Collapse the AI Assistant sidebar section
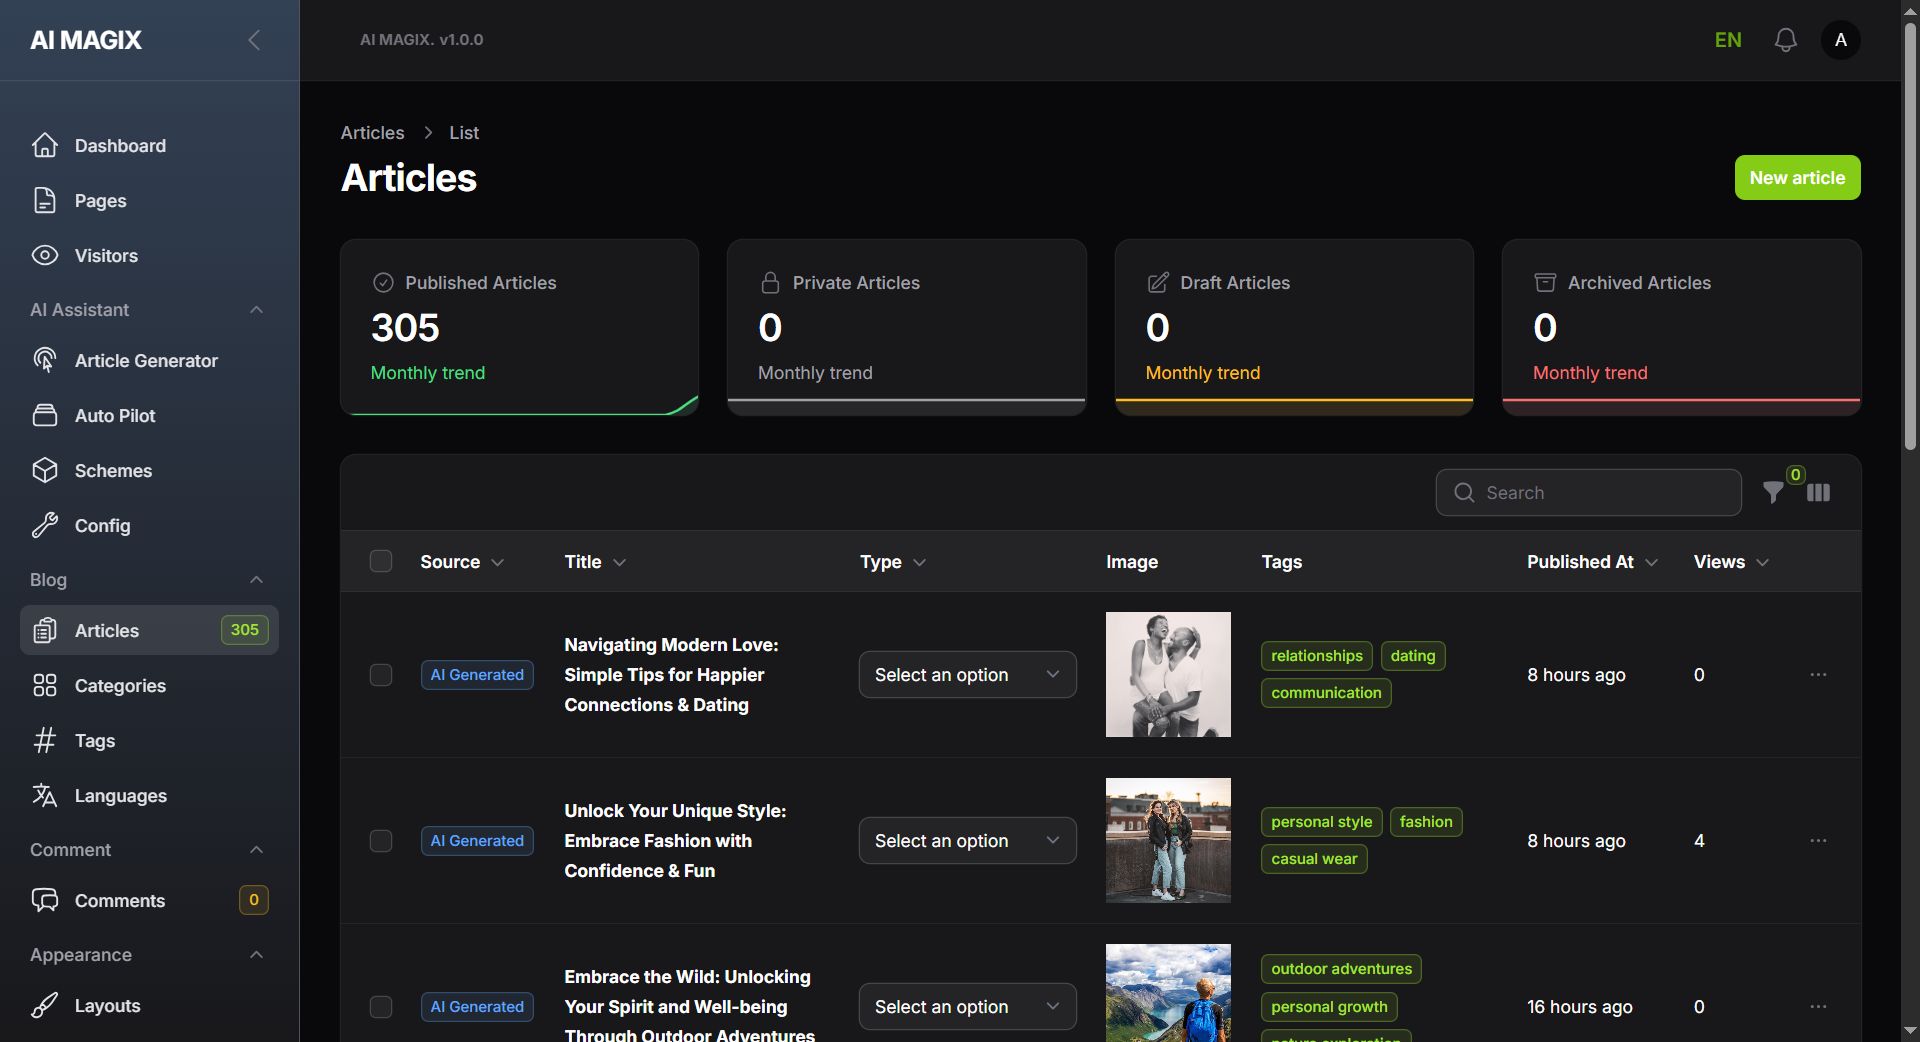The width and height of the screenshot is (1920, 1042). (x=256, y=310)
